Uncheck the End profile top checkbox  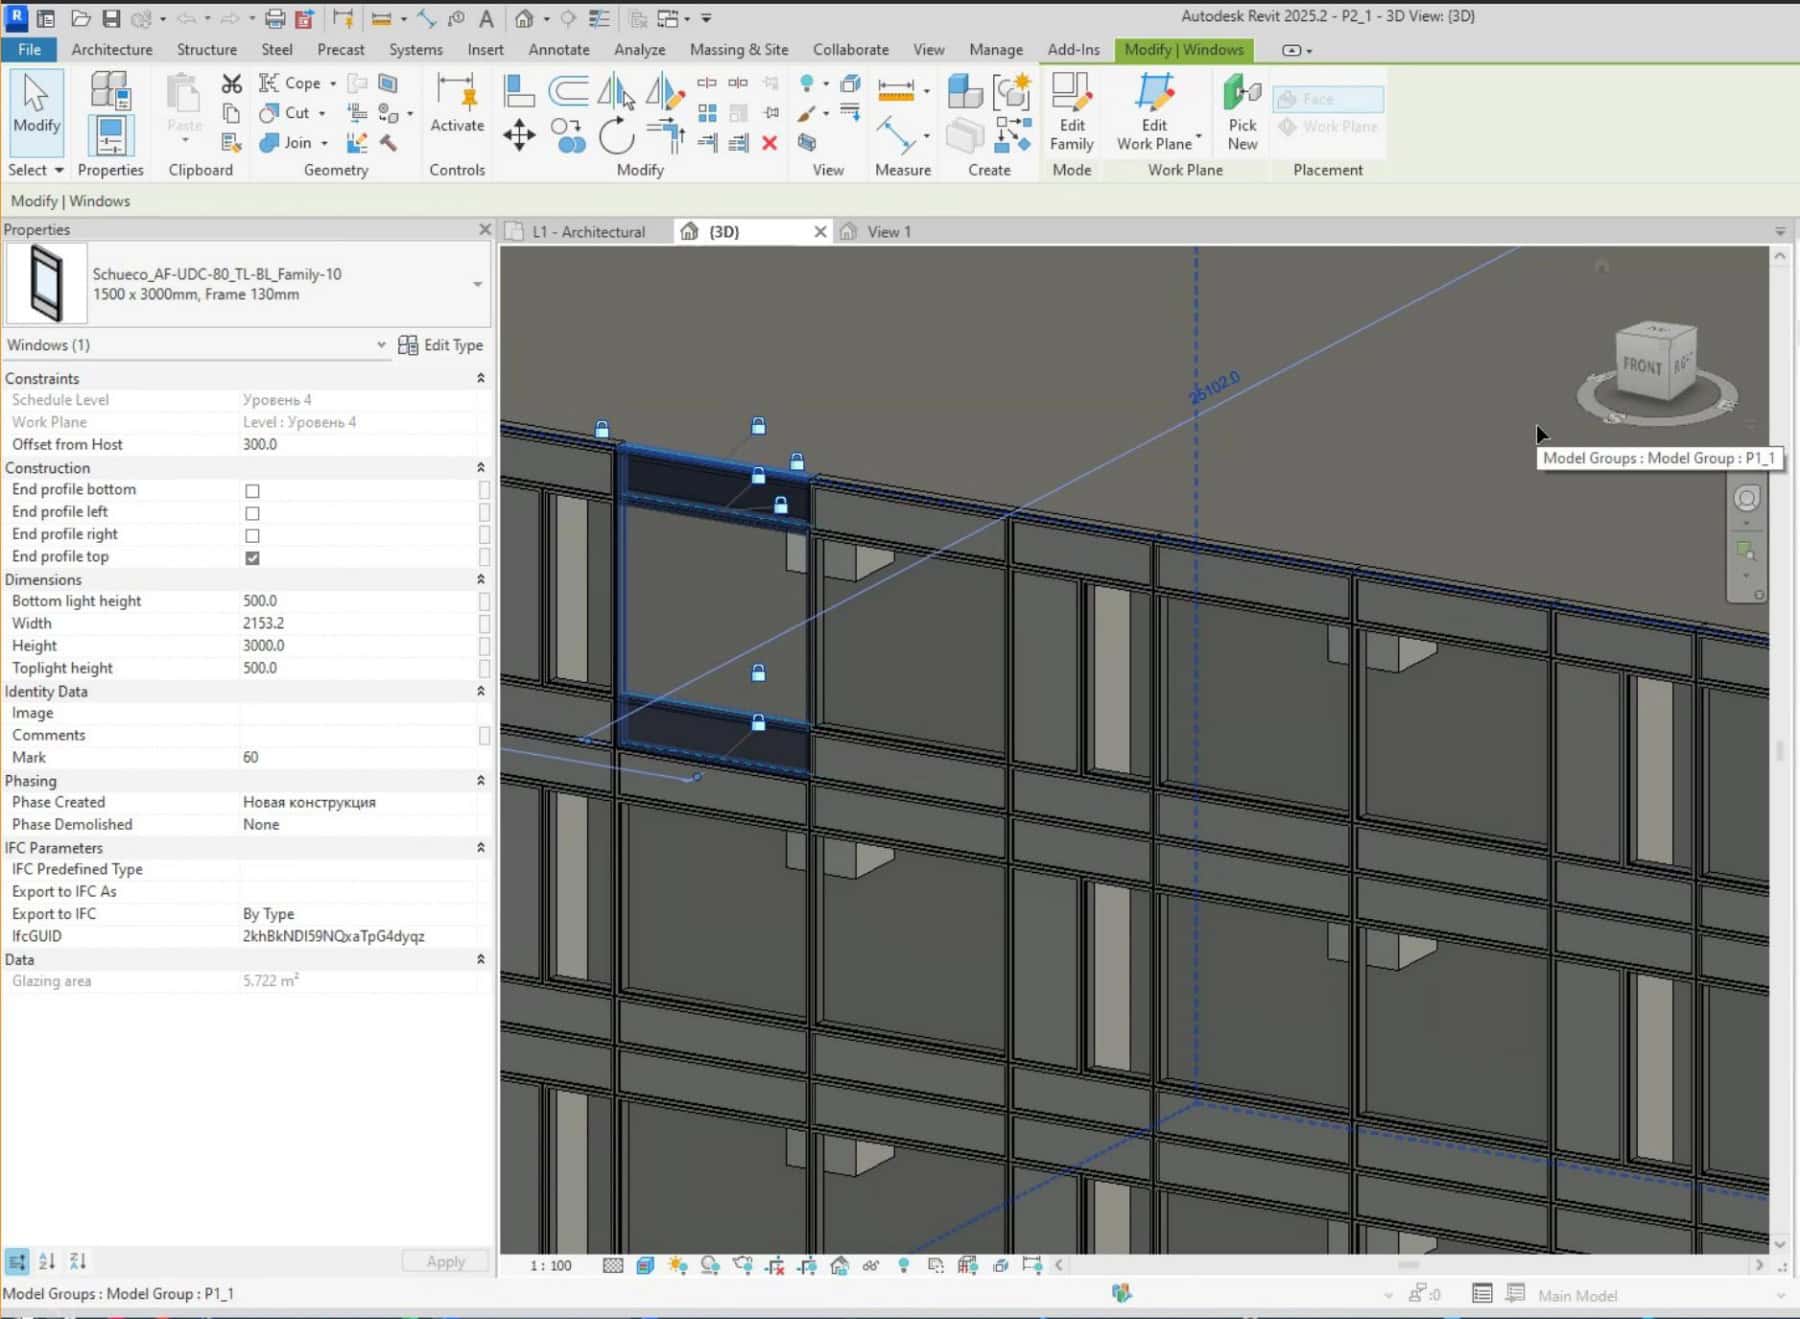coord(252,558)
